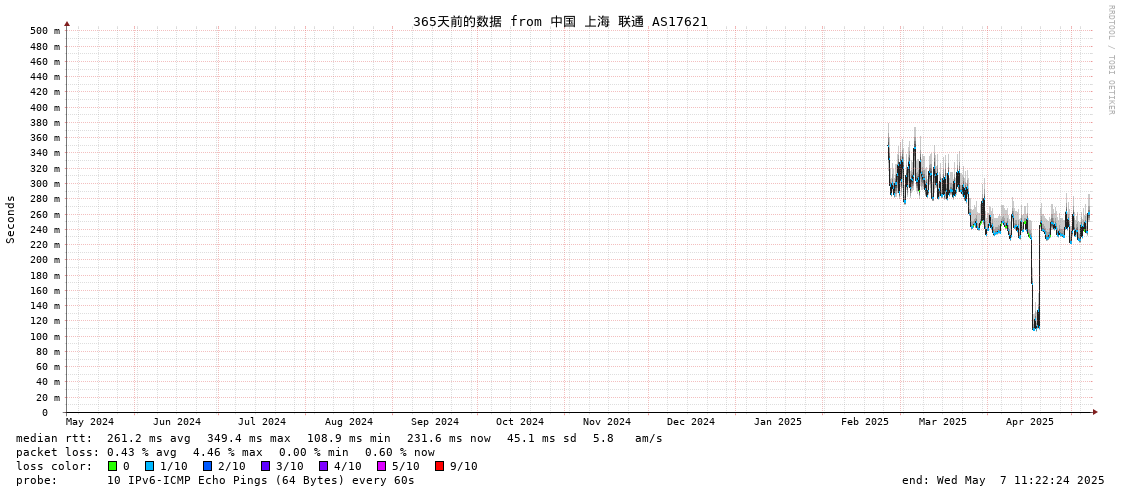This screenshot has height=494, width=1121.
Task: Click the graph title mentioning AS17621
Action: (560, 21)
